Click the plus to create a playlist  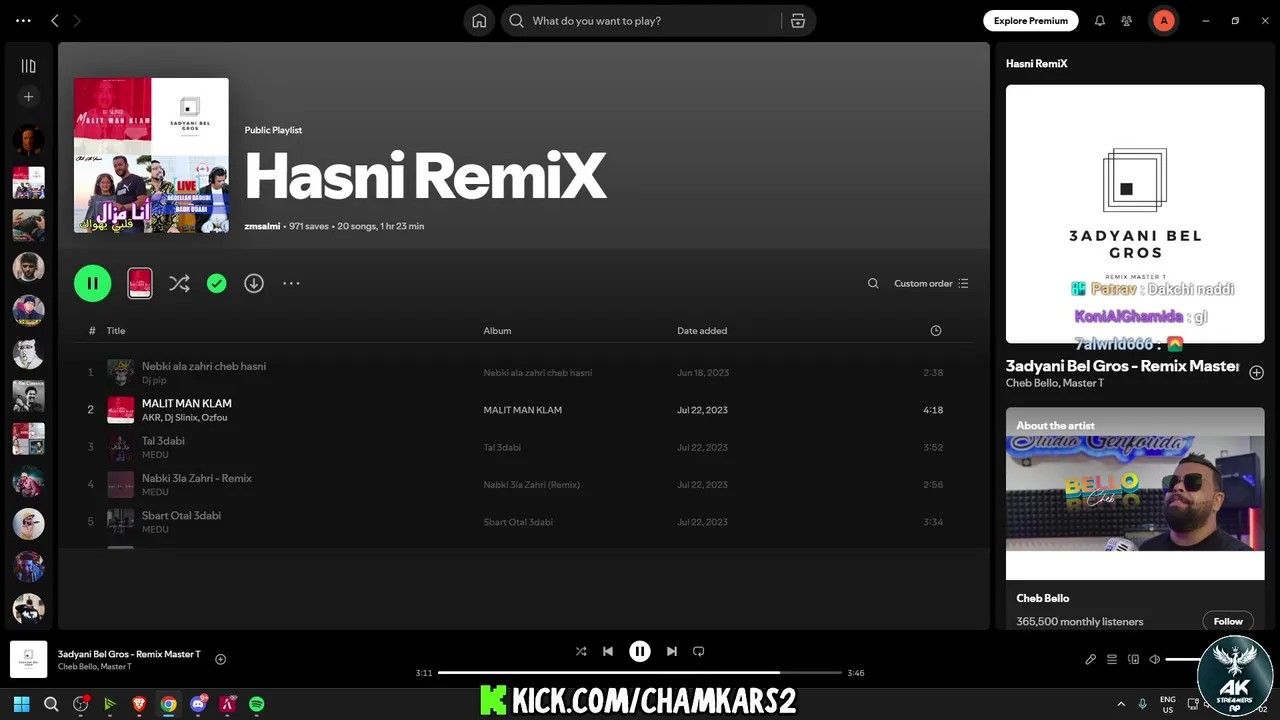28,97
